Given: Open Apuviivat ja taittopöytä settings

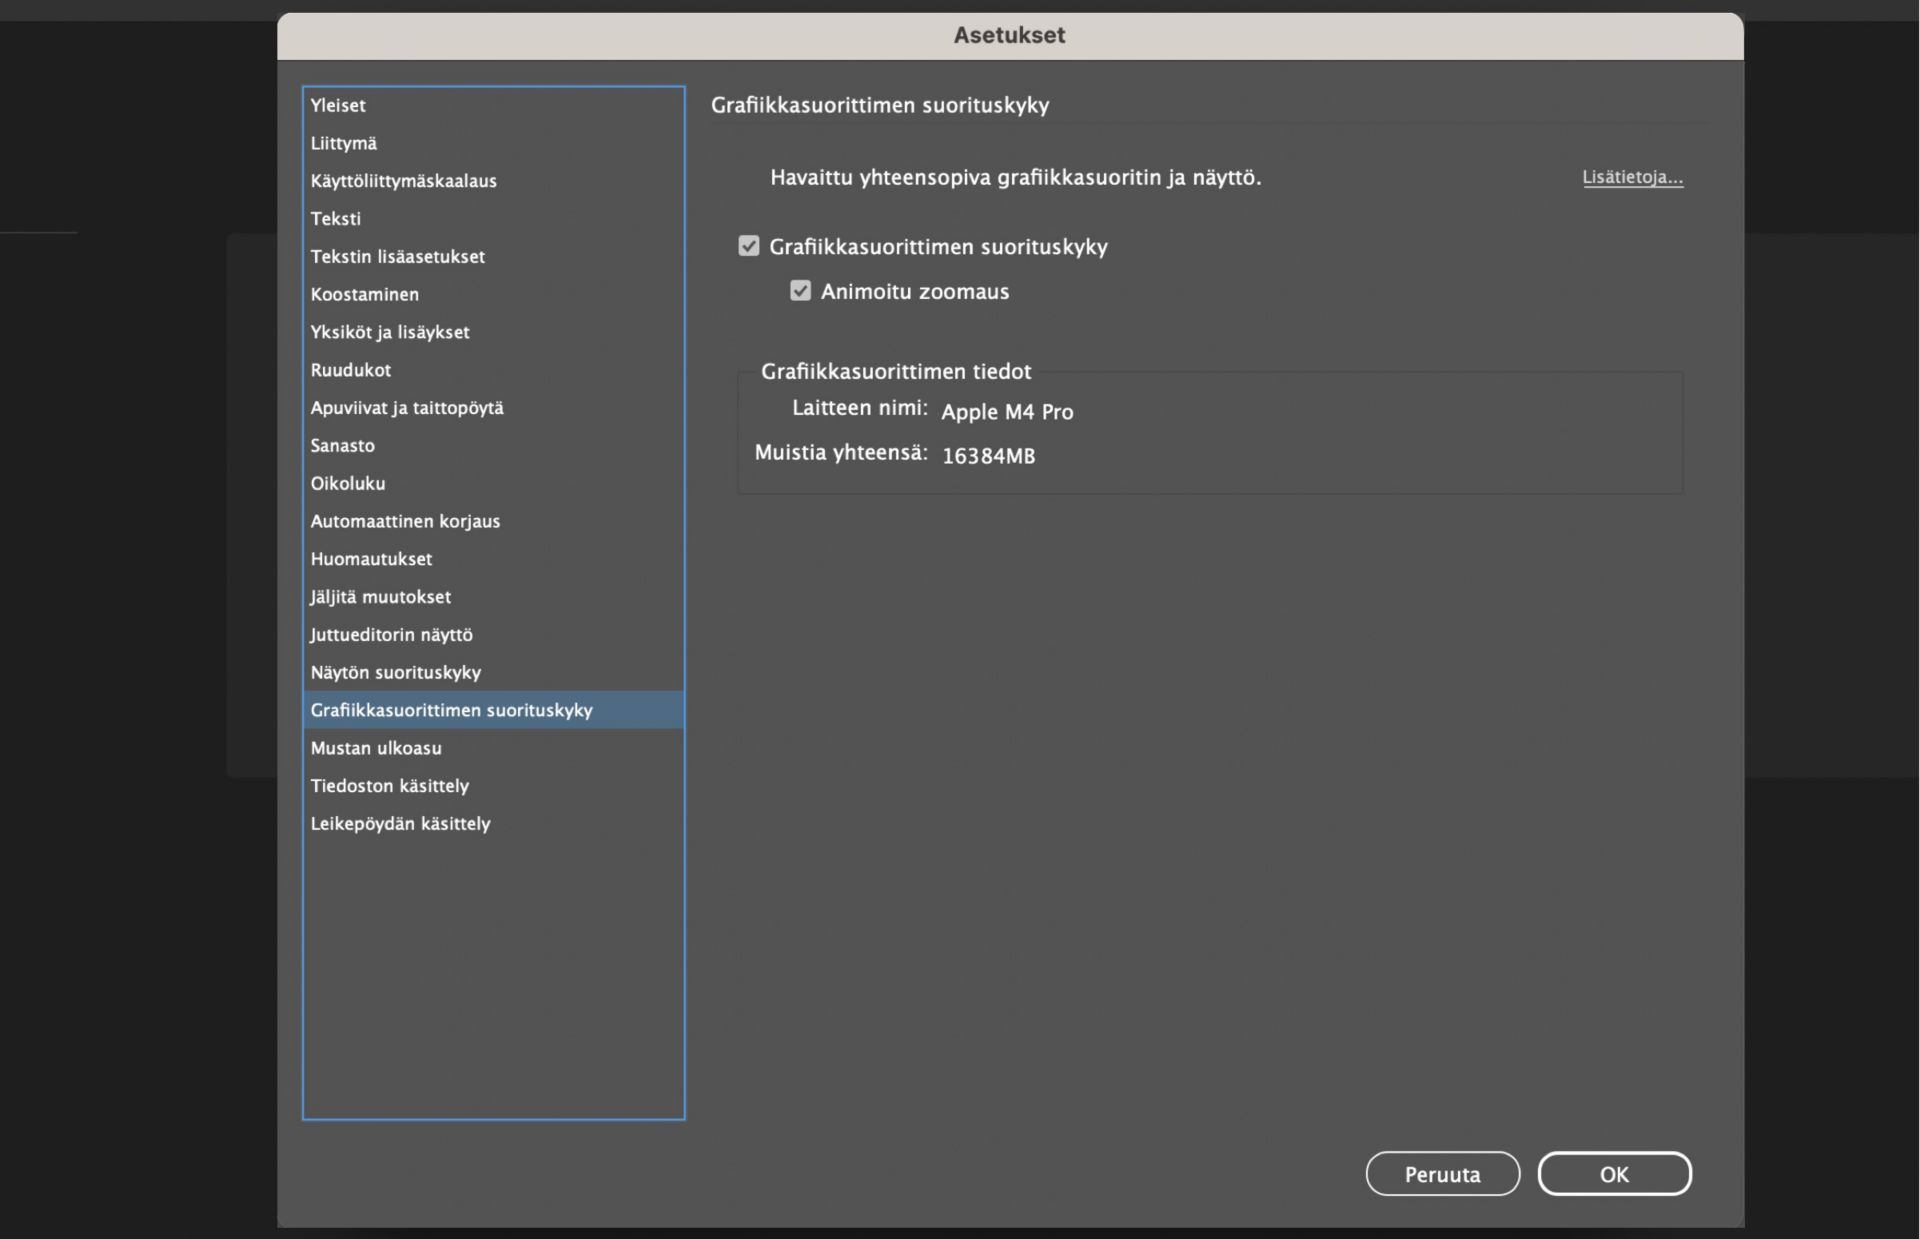Looking at the screenshot, I should (407, 408).
